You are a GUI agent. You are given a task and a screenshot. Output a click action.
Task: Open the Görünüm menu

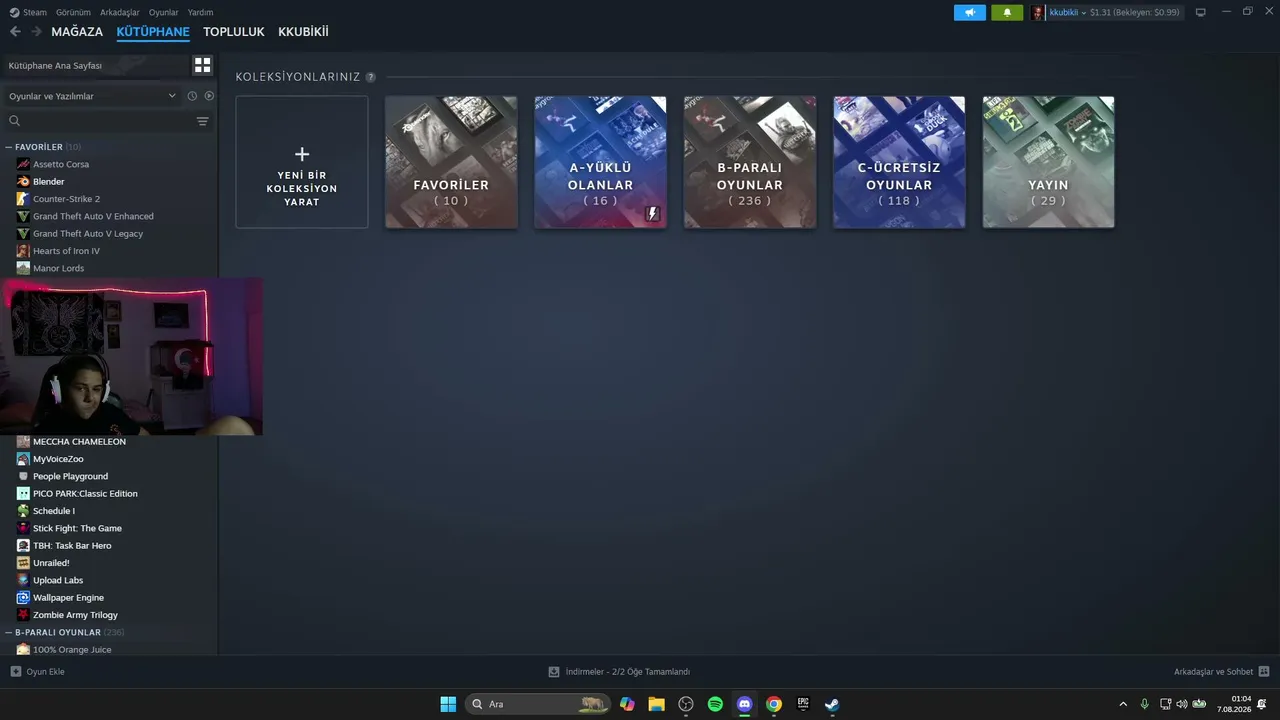(73, 12)
